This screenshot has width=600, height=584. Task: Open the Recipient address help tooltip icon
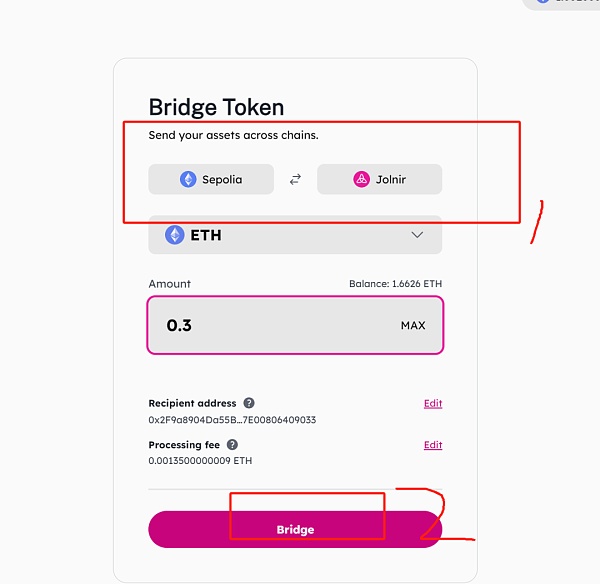(248, 403)
